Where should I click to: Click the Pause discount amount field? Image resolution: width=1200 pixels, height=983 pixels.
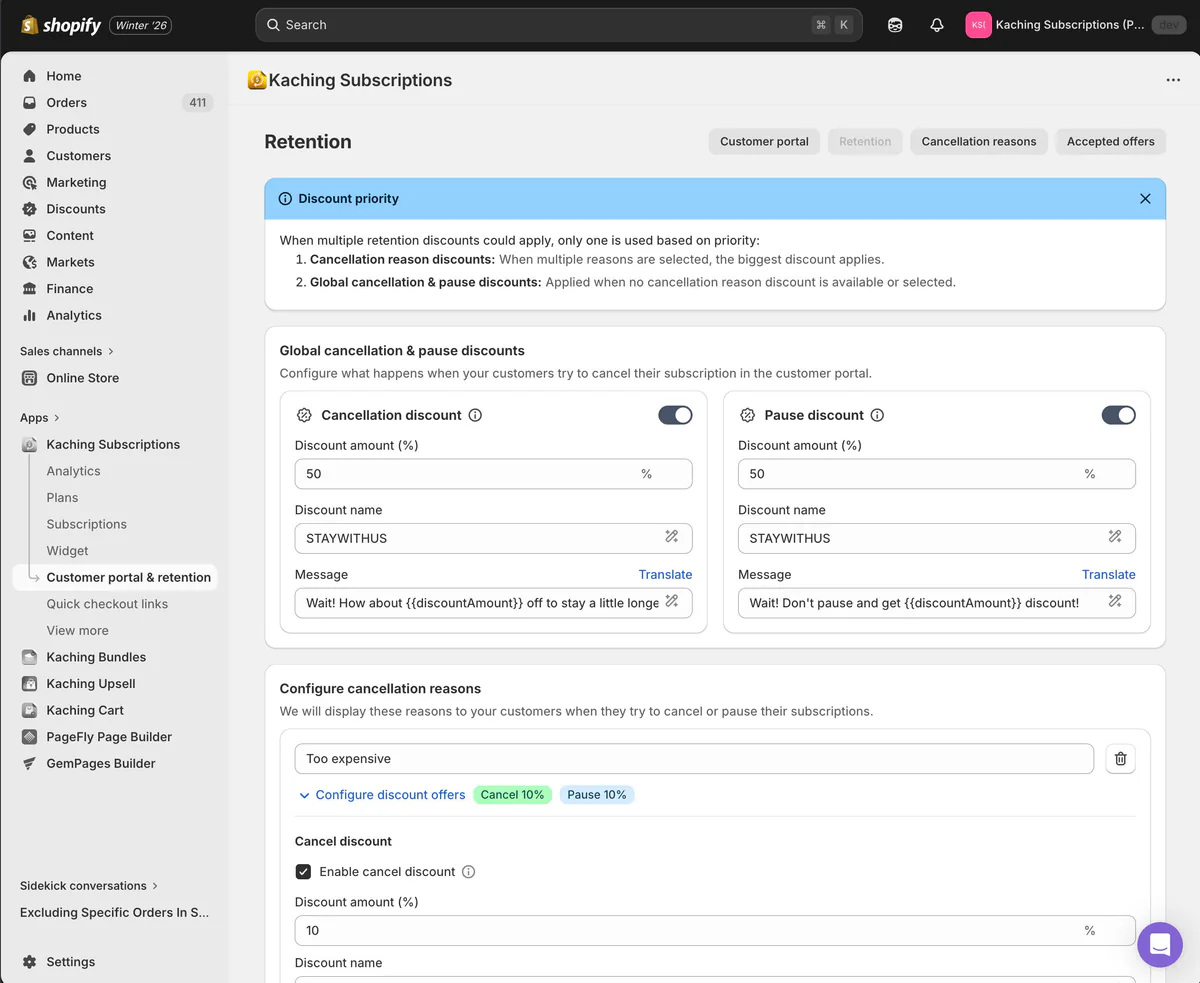click(x=936, y=474)
